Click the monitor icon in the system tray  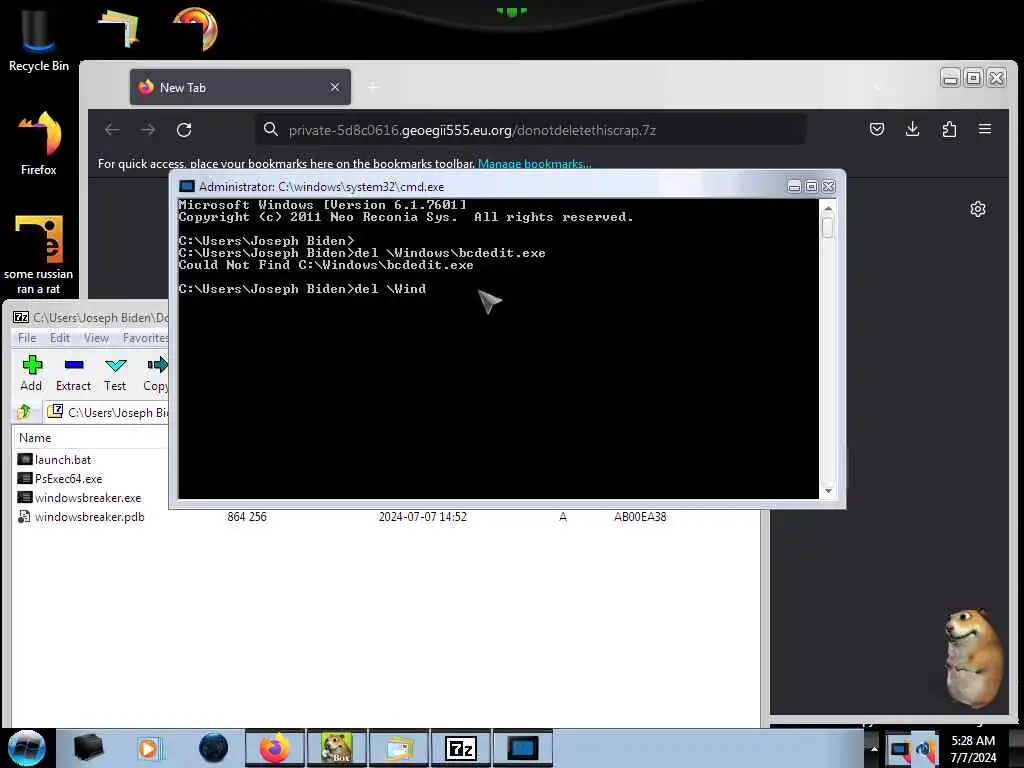tap(900, 749)
